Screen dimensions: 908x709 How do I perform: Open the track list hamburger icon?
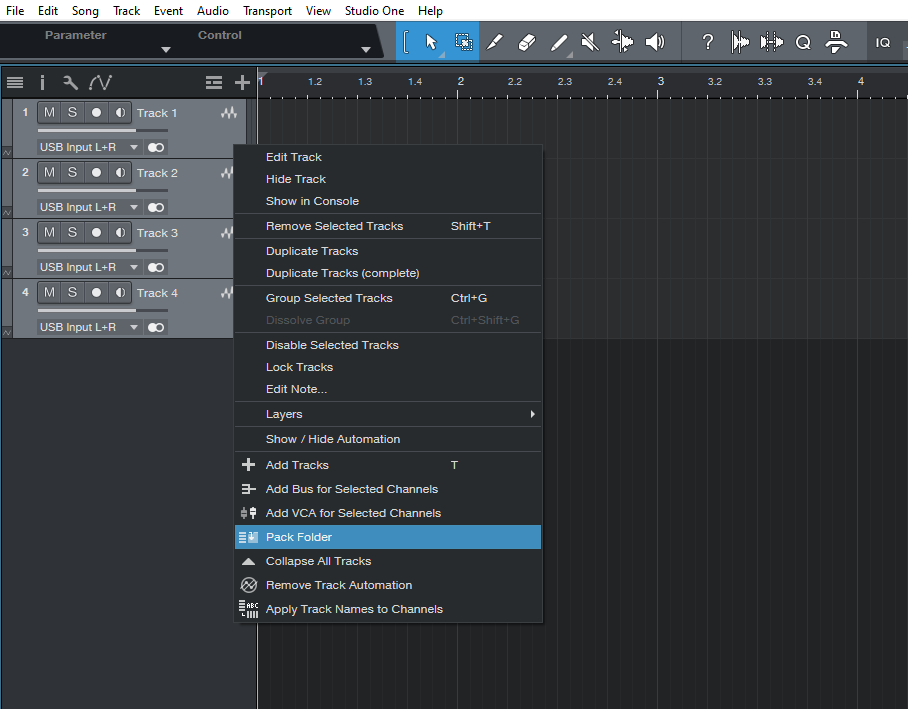coord(15,83)
